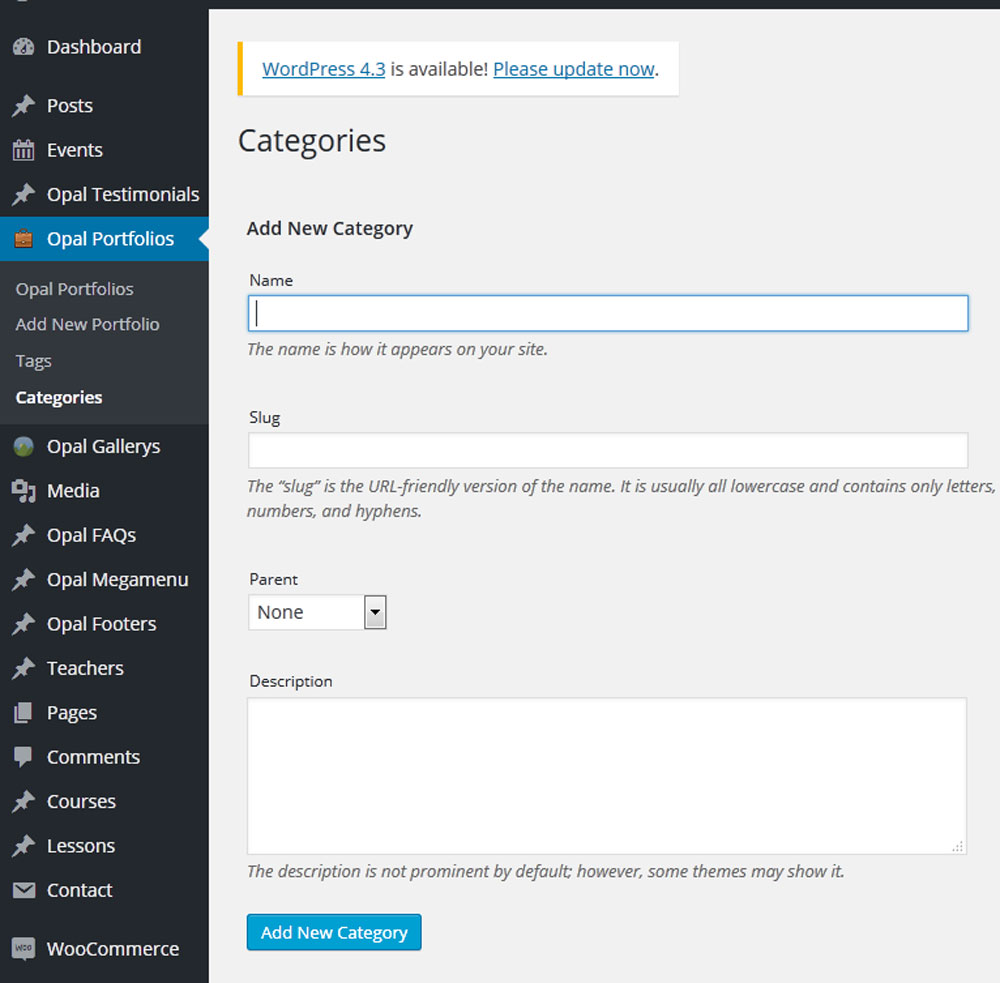Open the Courses menu item
Screen dimensions: 1000x983
coord(81,801)
